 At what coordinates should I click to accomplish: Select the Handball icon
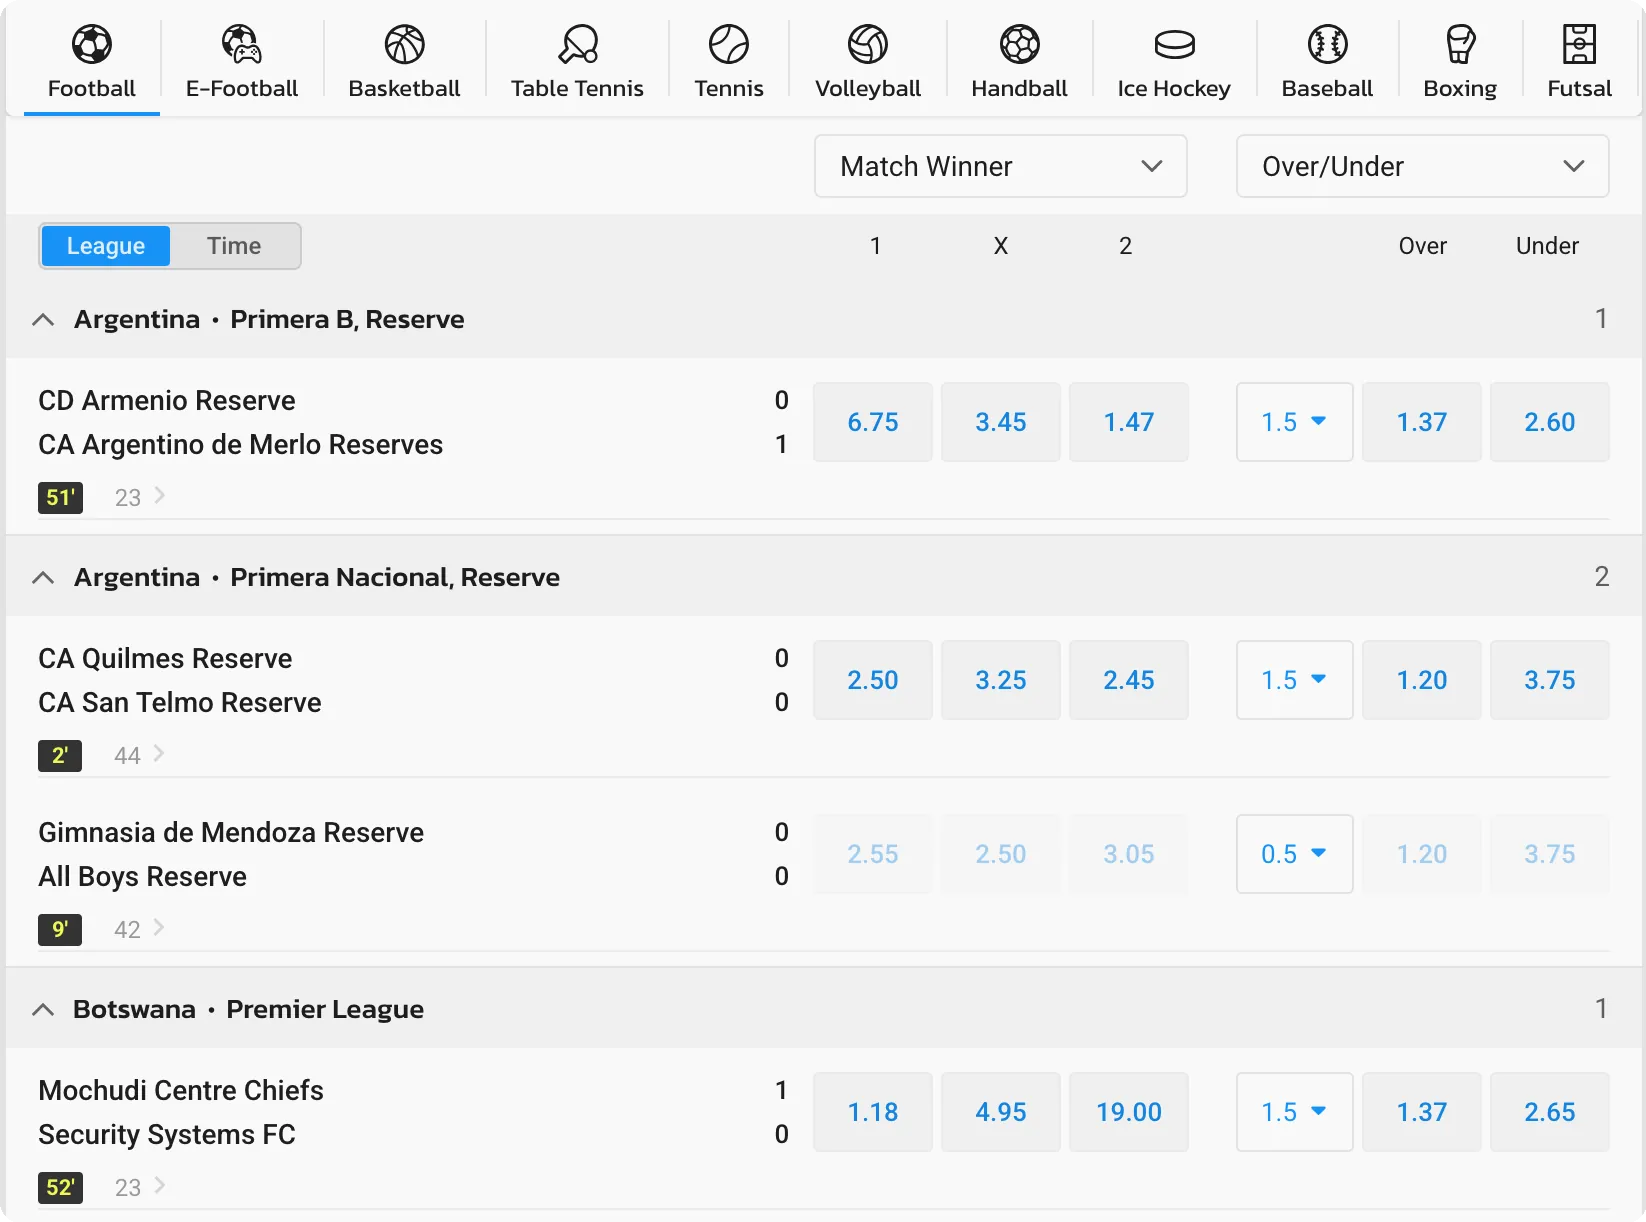pyautogui.click(x=1020, y=44)
